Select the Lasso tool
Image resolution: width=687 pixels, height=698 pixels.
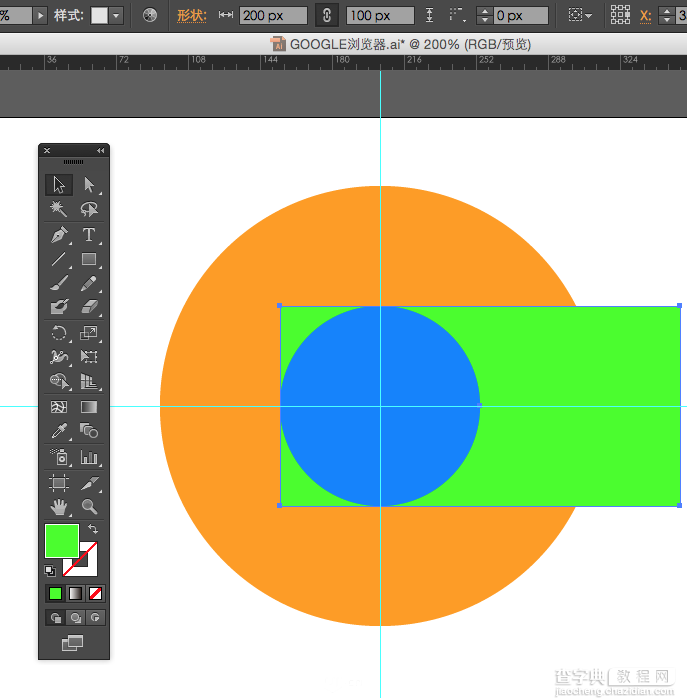[89, 209]
